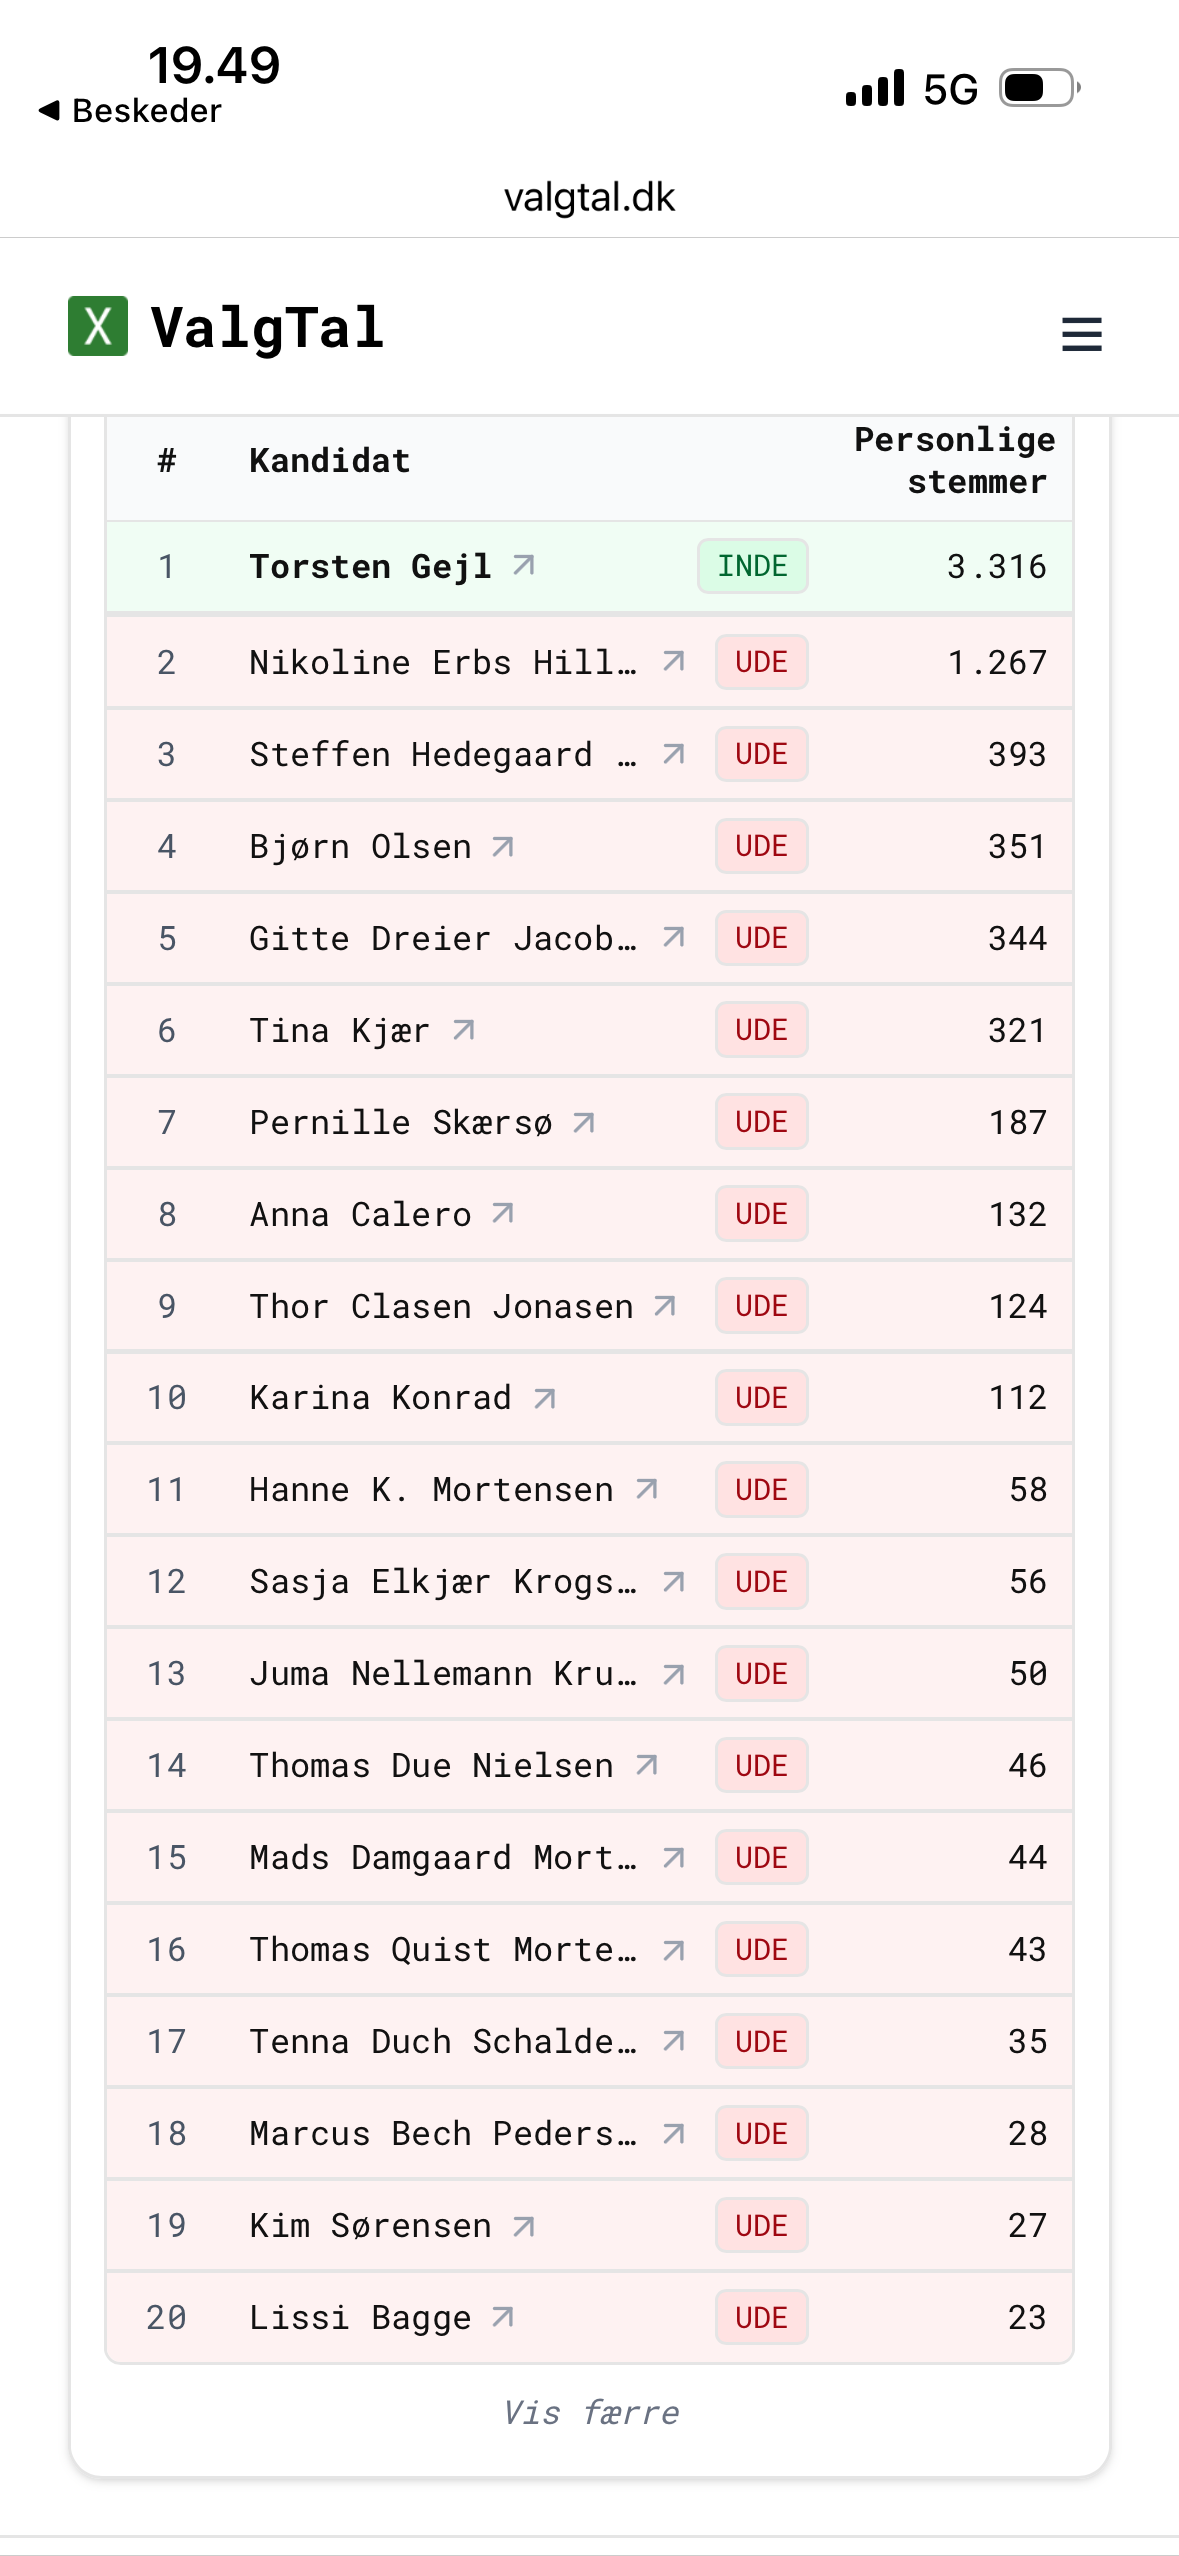This screenshot has height=2556, width=1179.
Task: Click the ValgTal site title
Action: [x=267, y=328]
